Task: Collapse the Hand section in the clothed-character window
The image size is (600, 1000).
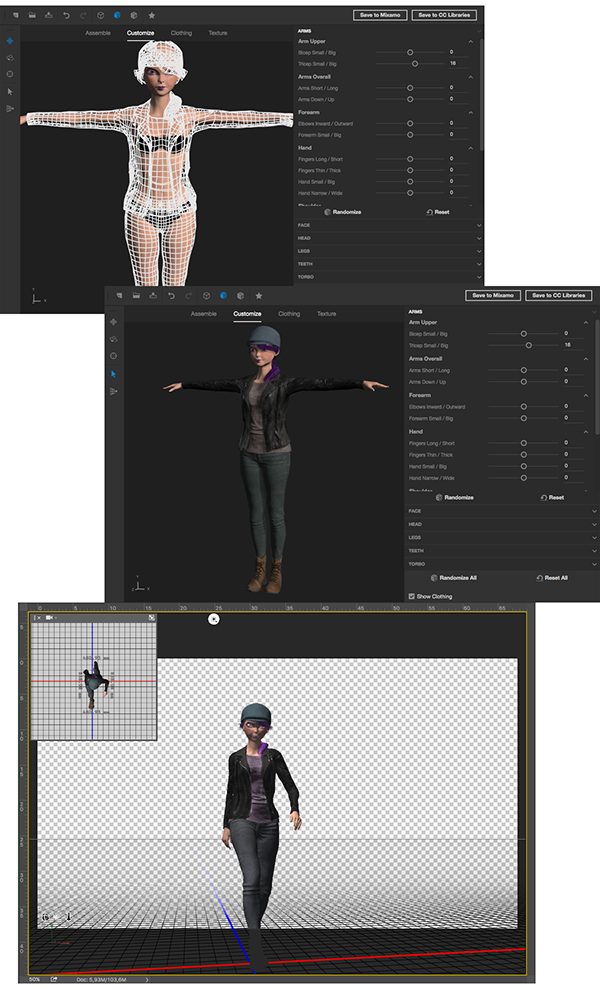Action: [585, 432]
